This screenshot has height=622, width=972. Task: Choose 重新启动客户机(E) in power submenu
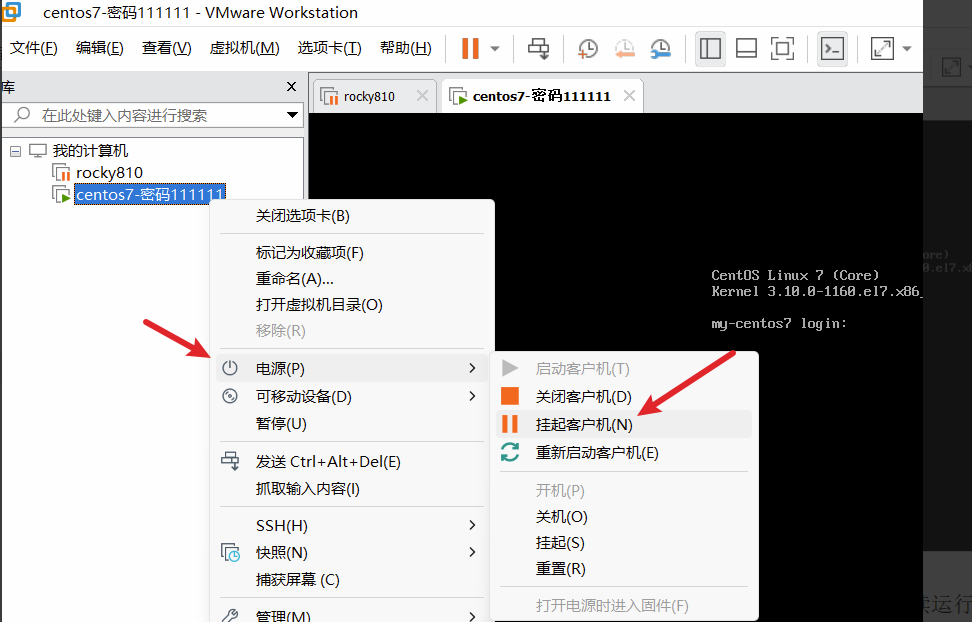point(624,453)
